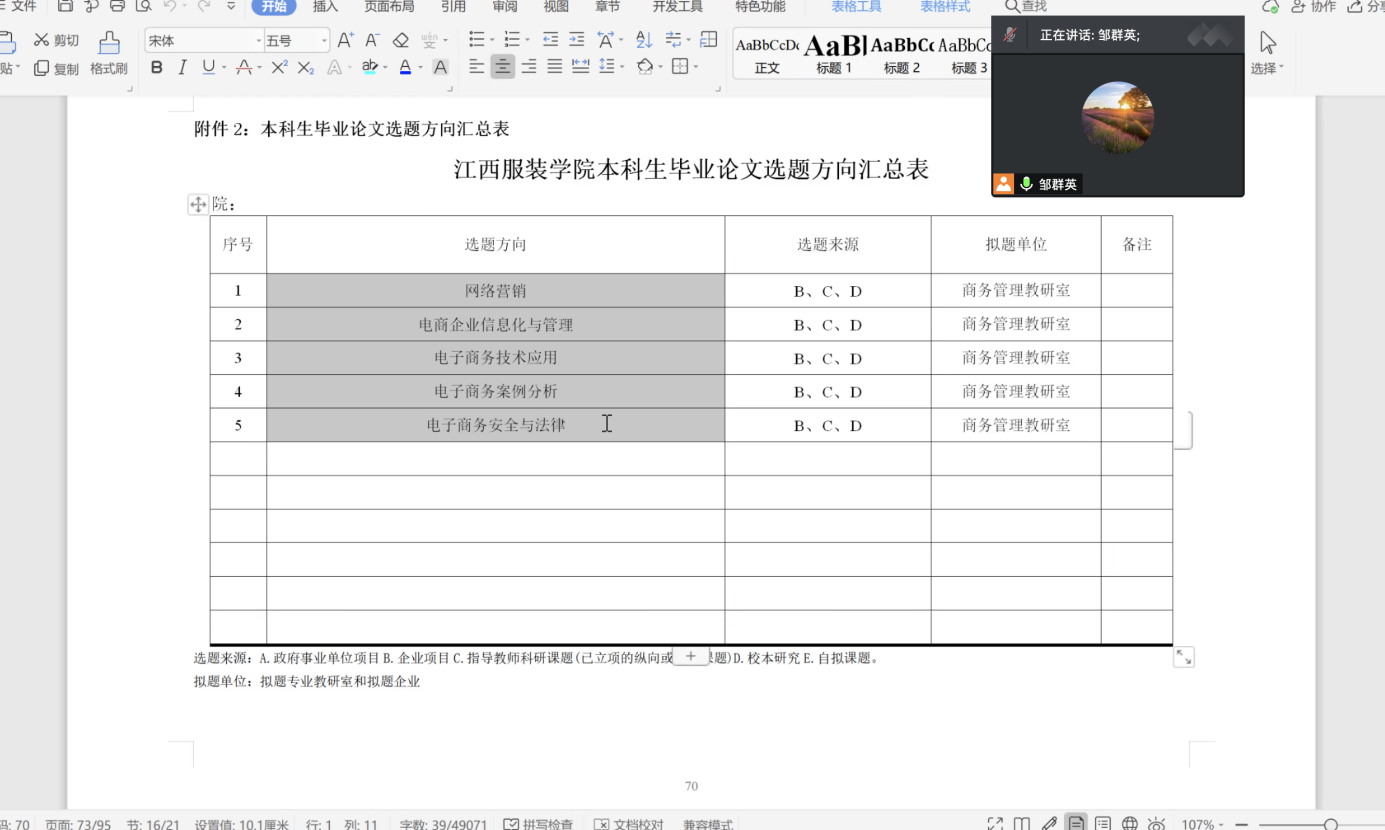Click the Clear Formatting eraser icon

click(x=401, y=40)
